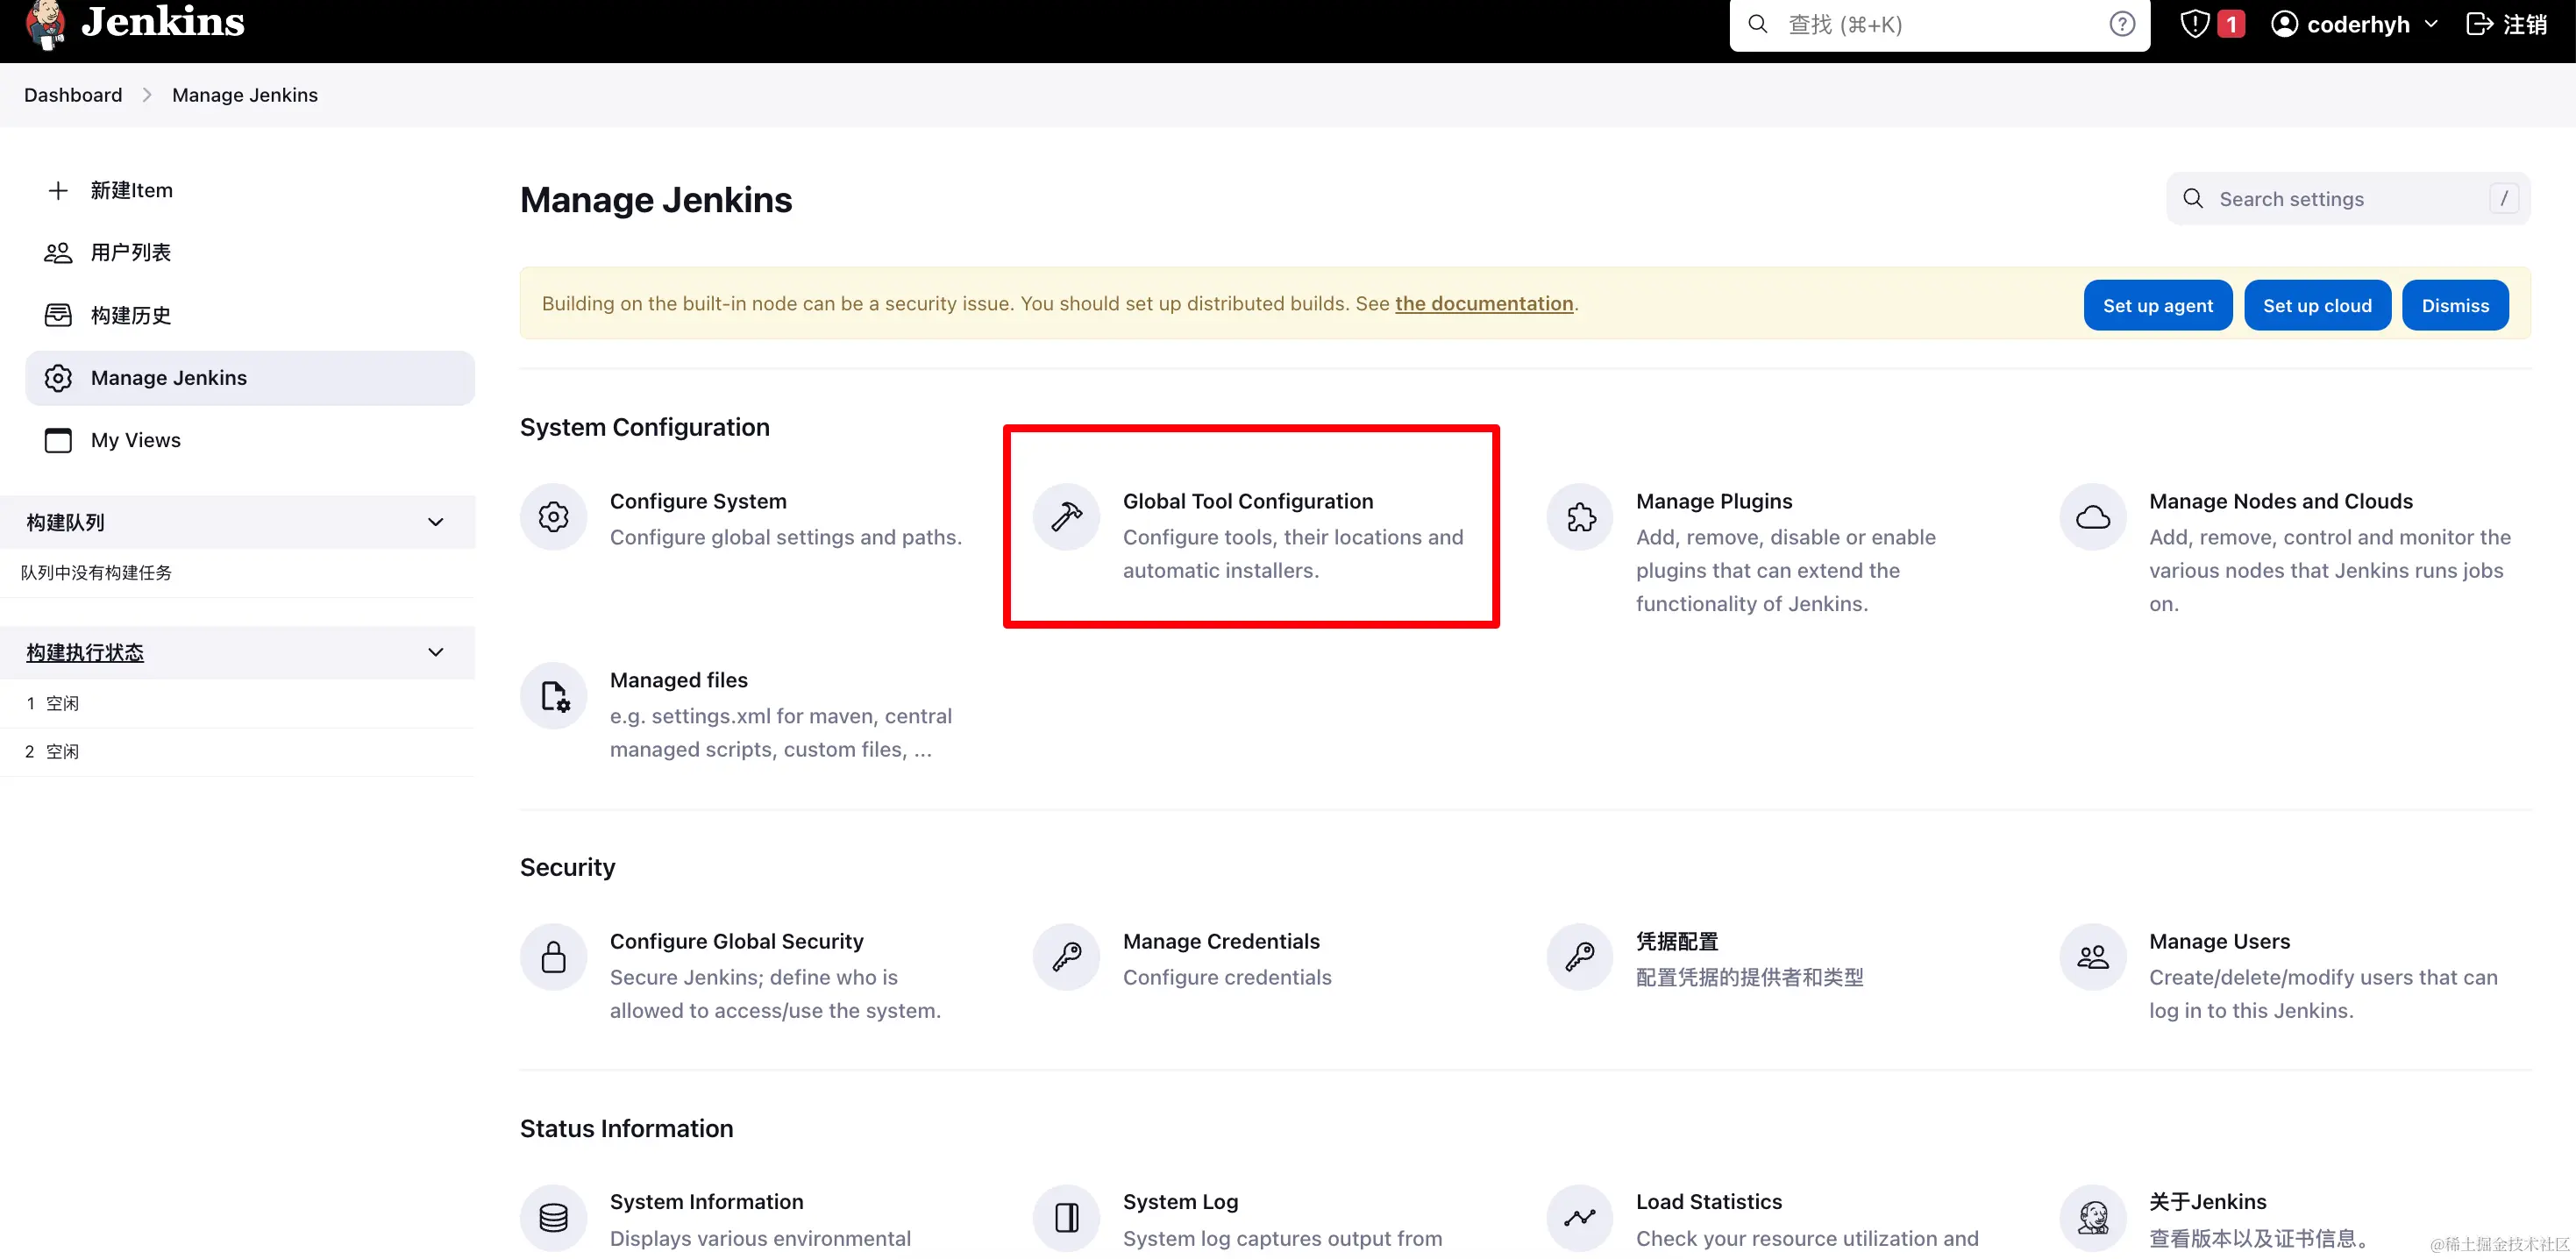Click the search magnifier icon in header
Screen dimensions: 2576x1259
pyautogui.click(x=1757, y=24)
